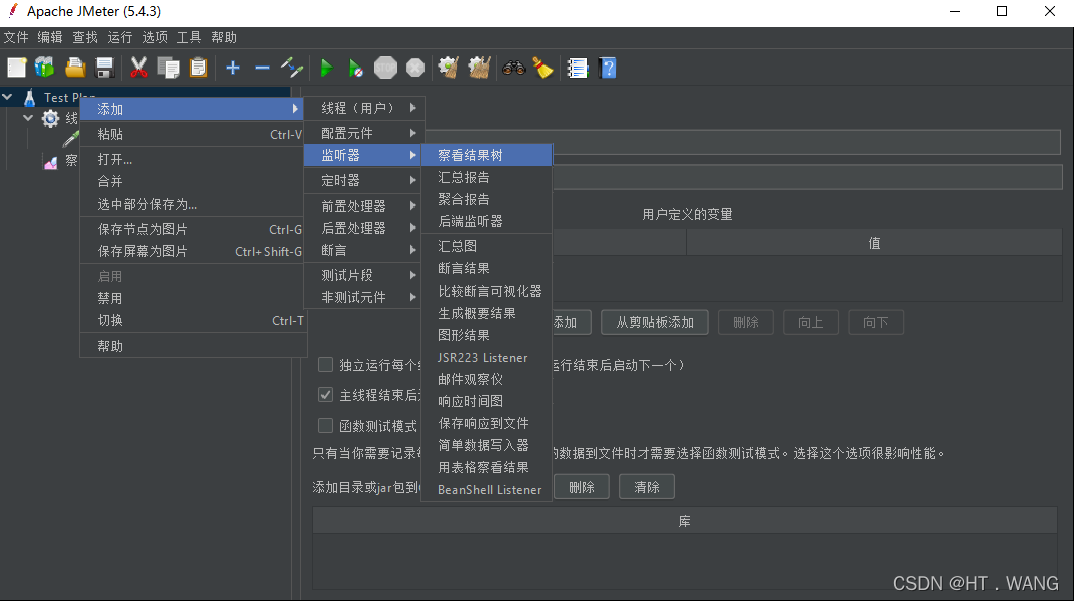1074x601 pixels.
Task: Click the Open file folder icon
Action: tap(75, 68)
